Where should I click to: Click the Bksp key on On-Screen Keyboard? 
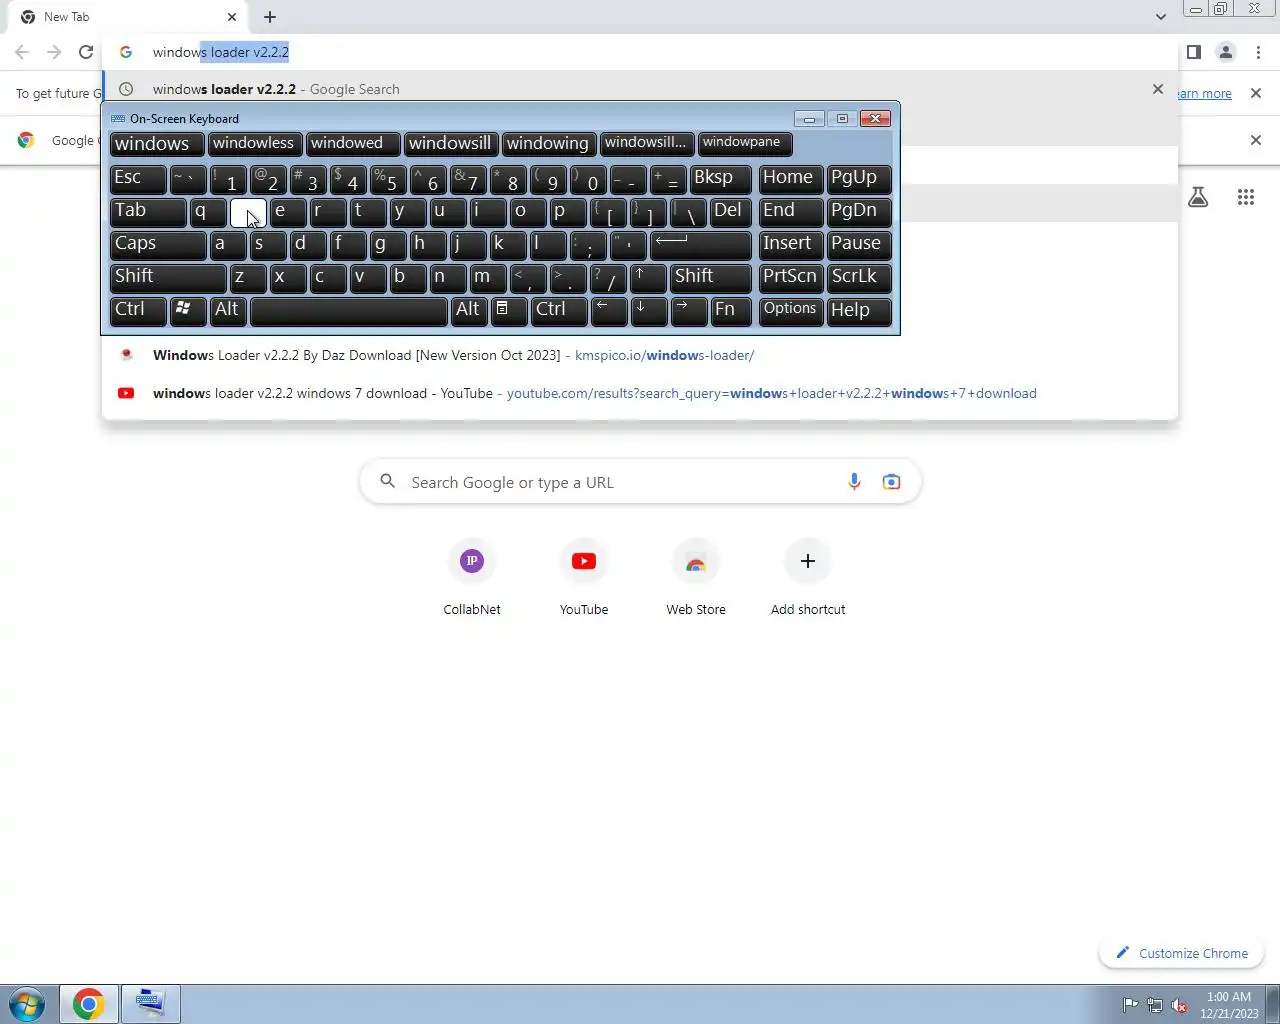(720, 179)
